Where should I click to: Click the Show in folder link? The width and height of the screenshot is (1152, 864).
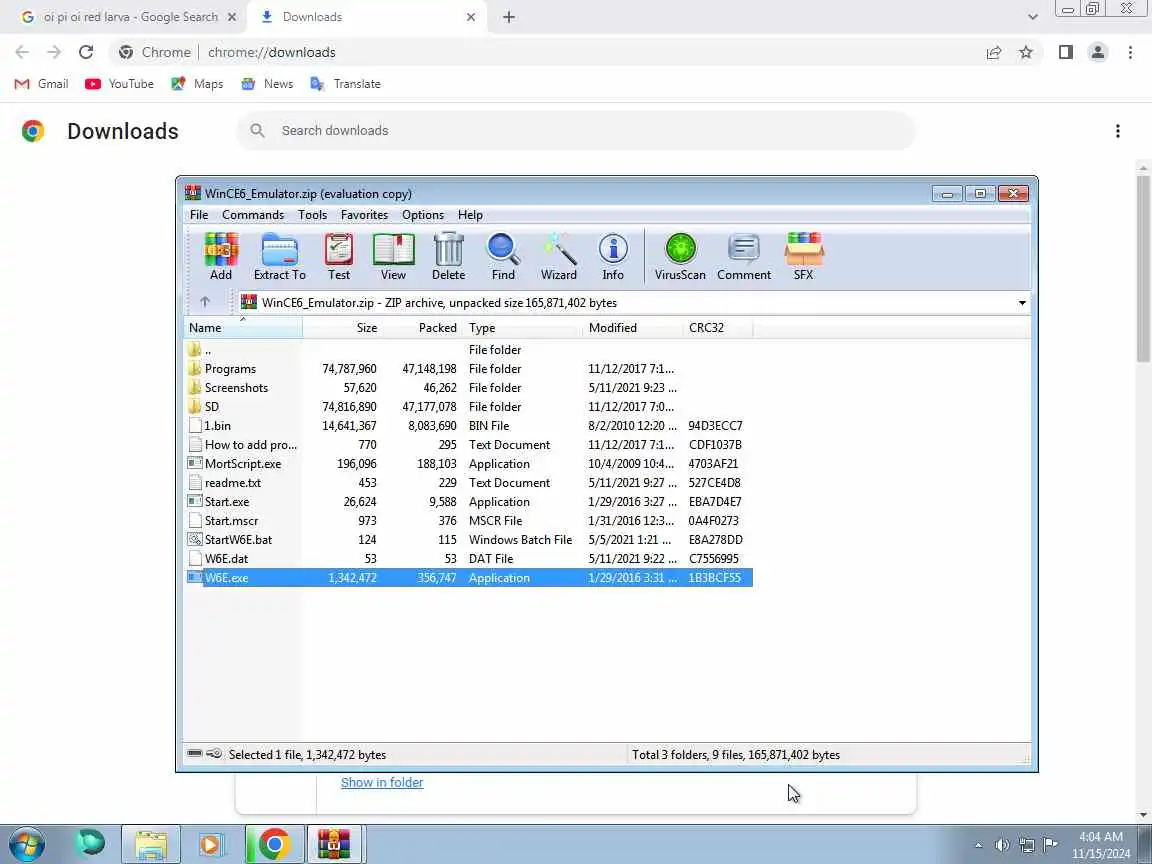tap(382, 783)
